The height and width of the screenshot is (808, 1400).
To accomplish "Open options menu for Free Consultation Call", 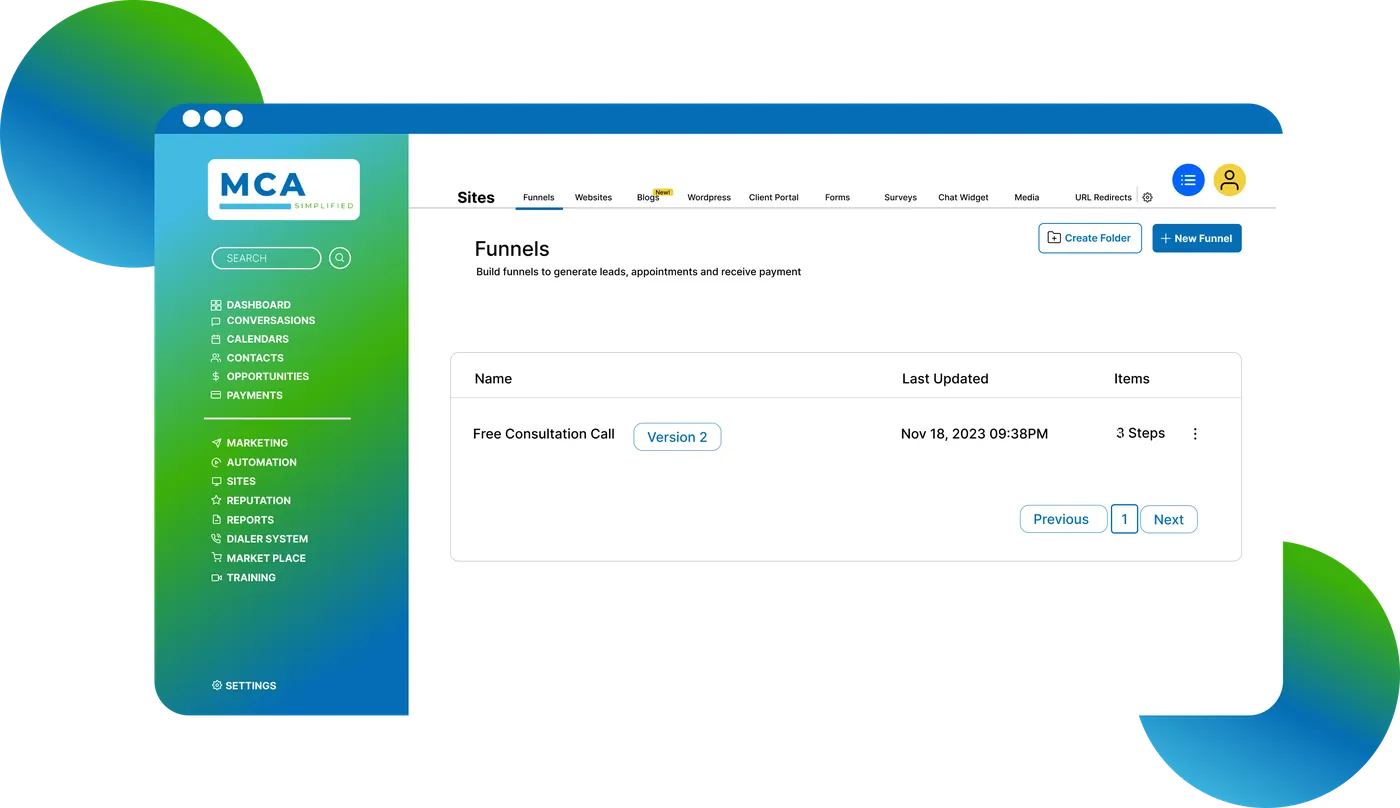I will (x=1195, y=434).
